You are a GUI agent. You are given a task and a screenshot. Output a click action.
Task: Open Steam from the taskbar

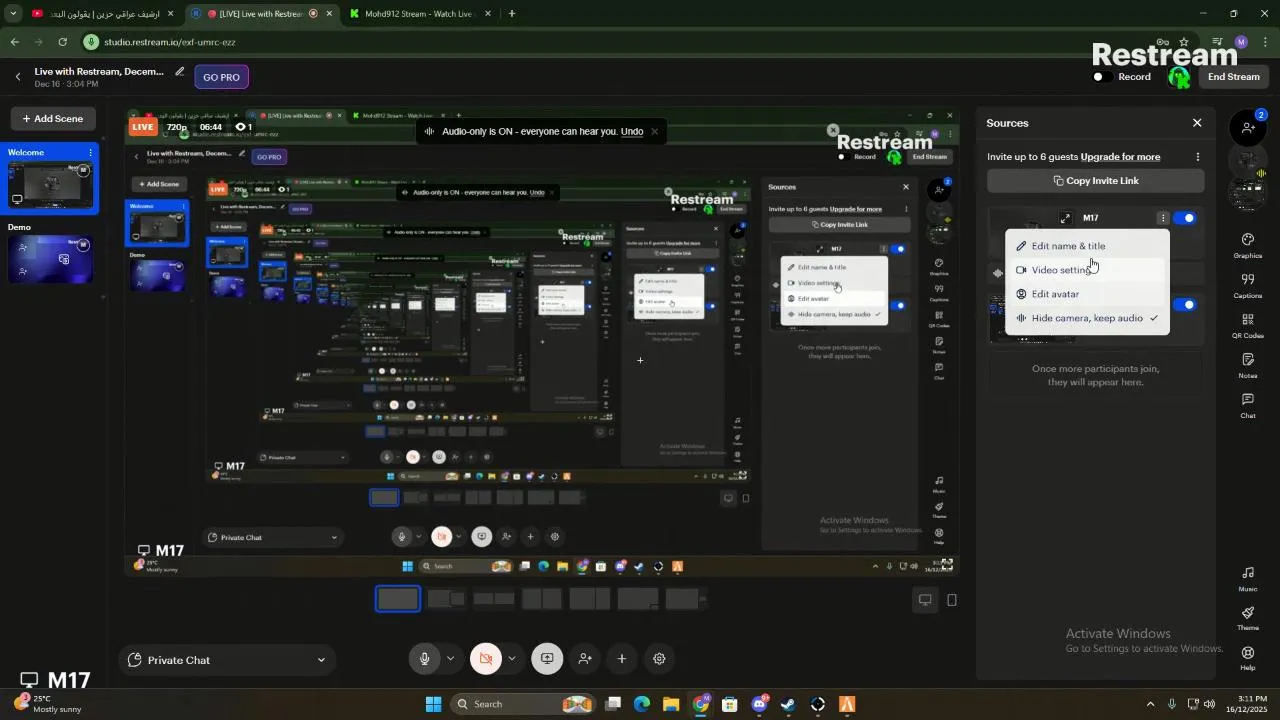[x=788, y=704]
